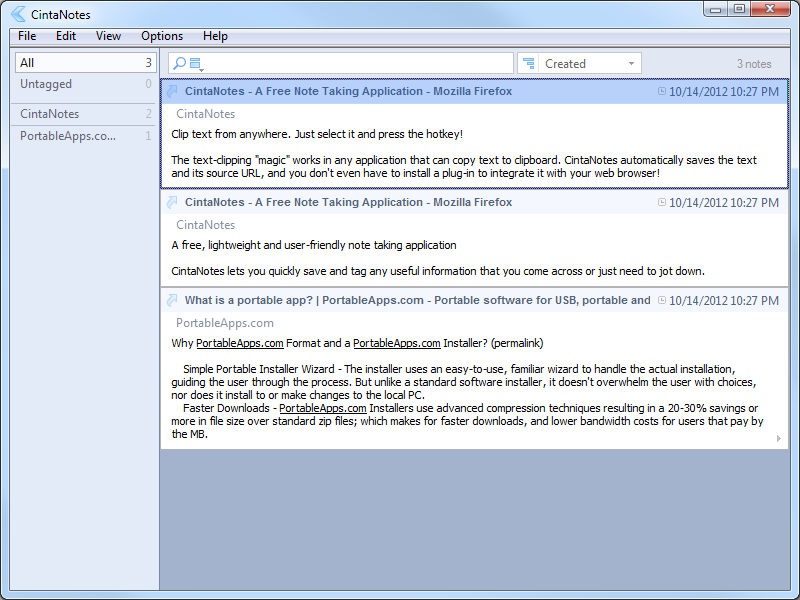Select the PortableApps.co... tag in sidebar

click(x=85, y=136)
